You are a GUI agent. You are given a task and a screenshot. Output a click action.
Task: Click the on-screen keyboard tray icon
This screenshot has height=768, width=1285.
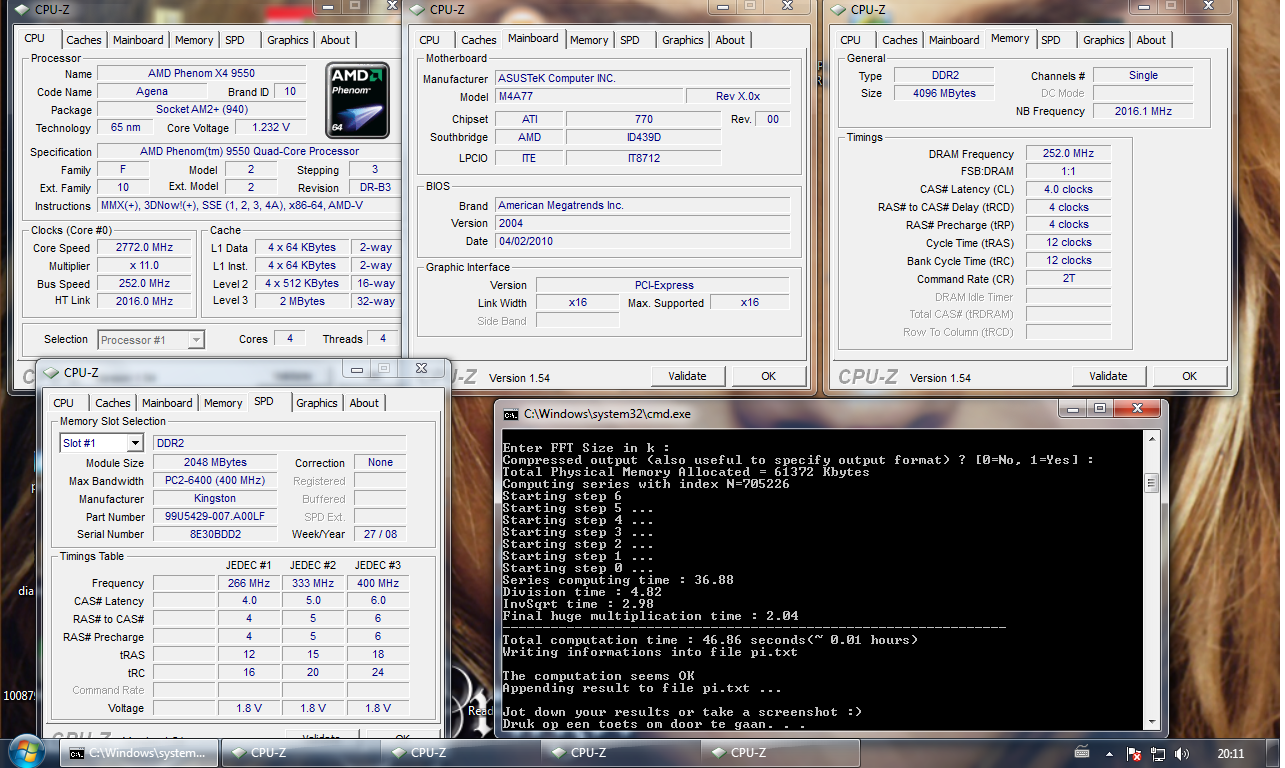coord(1083,753)
